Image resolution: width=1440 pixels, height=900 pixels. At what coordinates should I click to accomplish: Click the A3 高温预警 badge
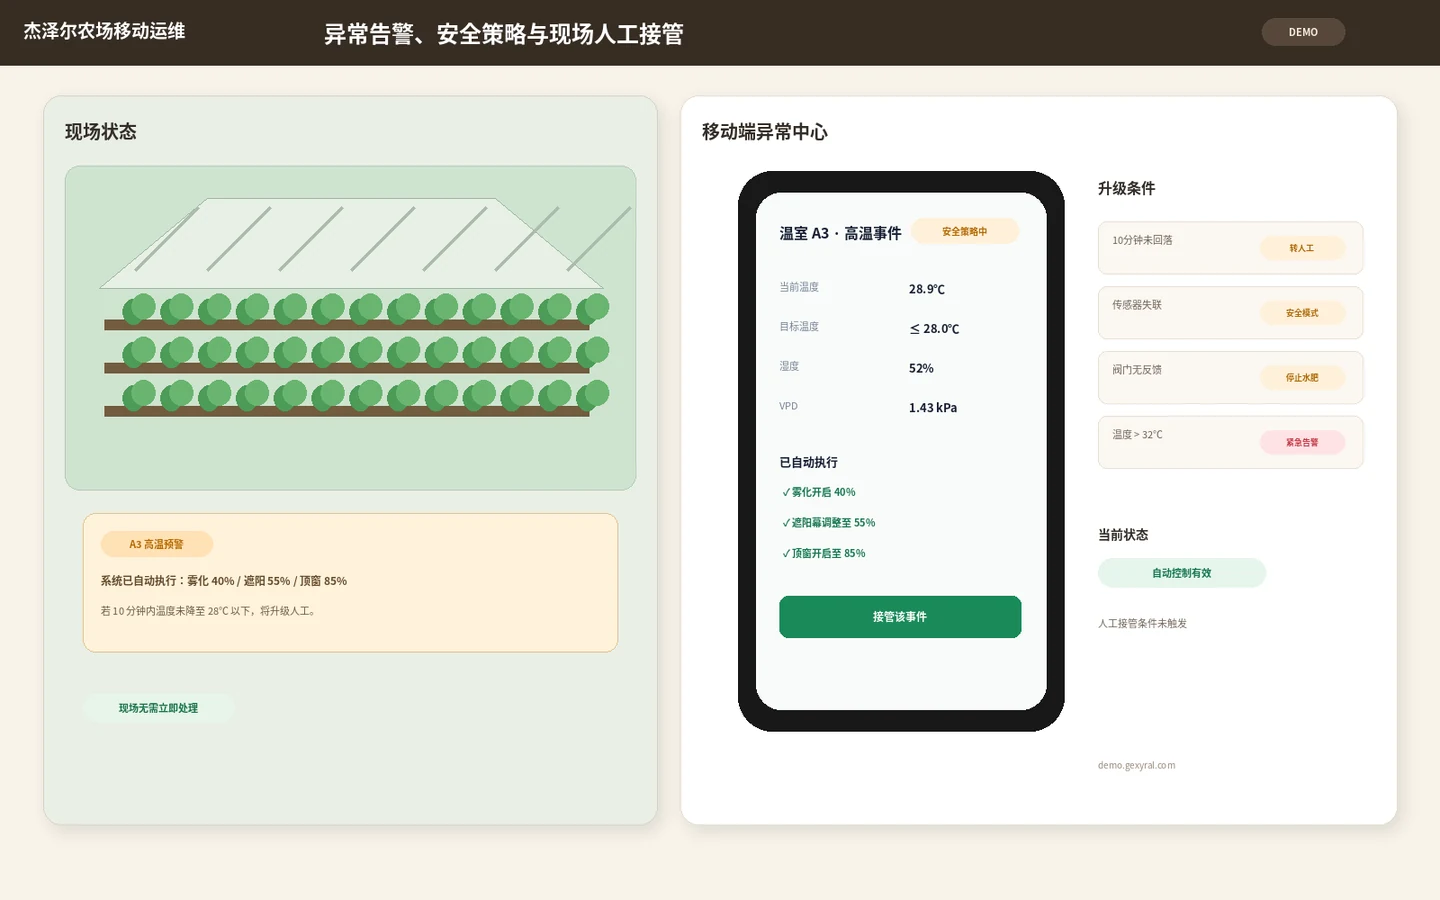pyautogui.click(x=156, y=544)
